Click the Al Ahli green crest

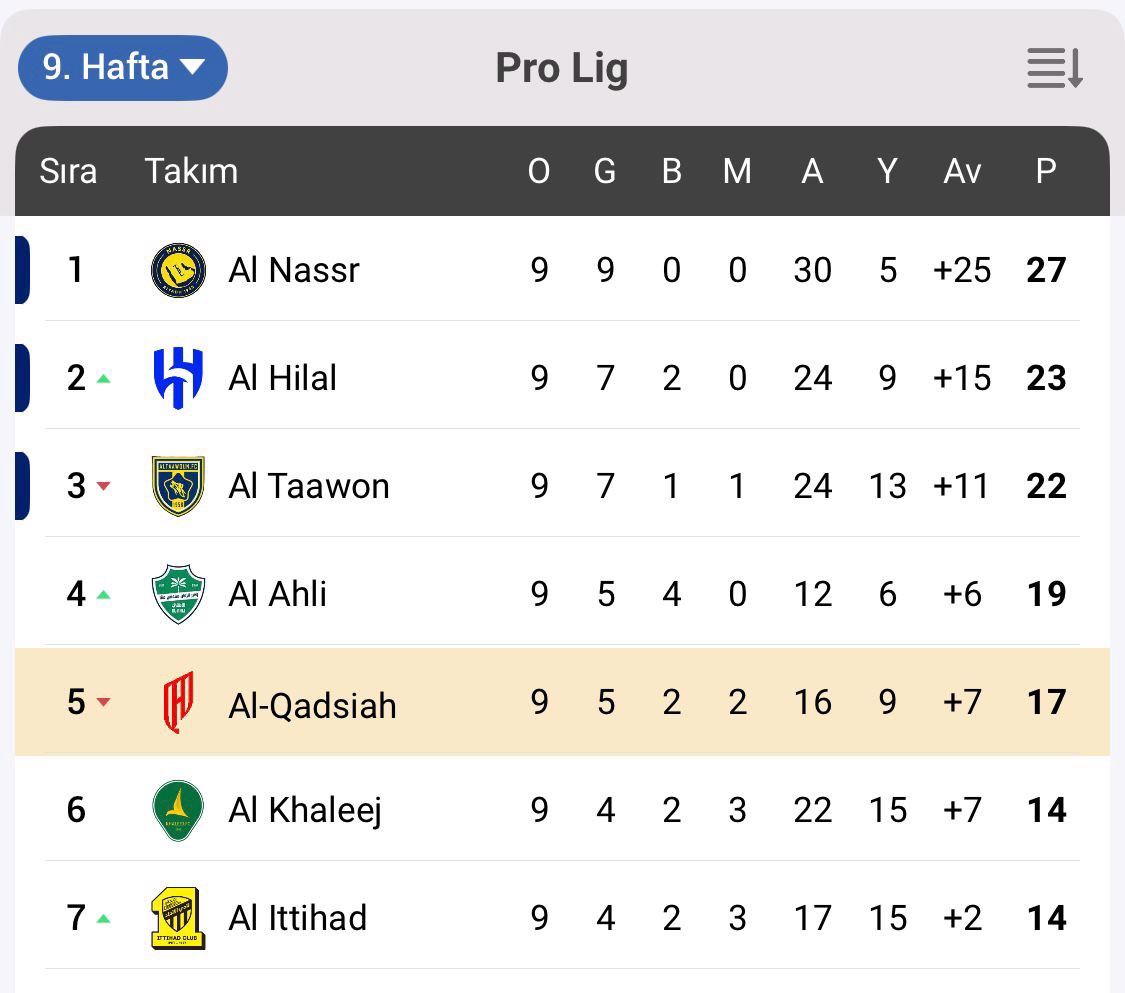click(178, 594)
